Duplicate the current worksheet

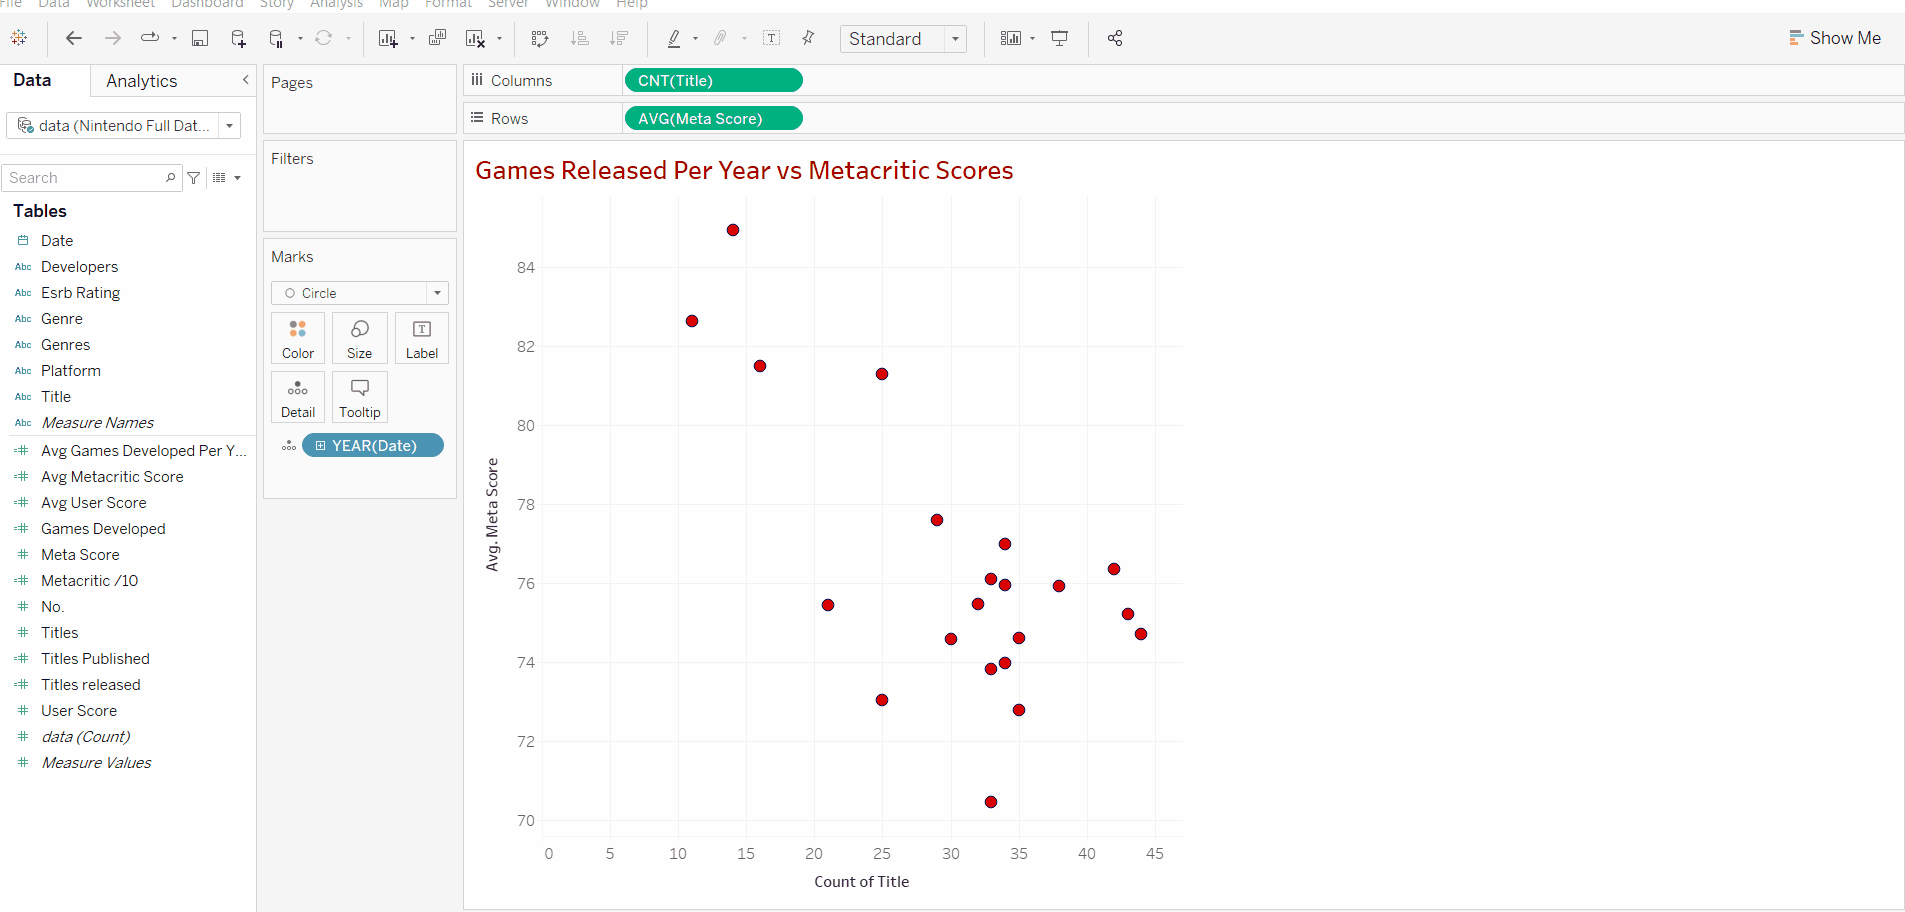tap(437, 38)
